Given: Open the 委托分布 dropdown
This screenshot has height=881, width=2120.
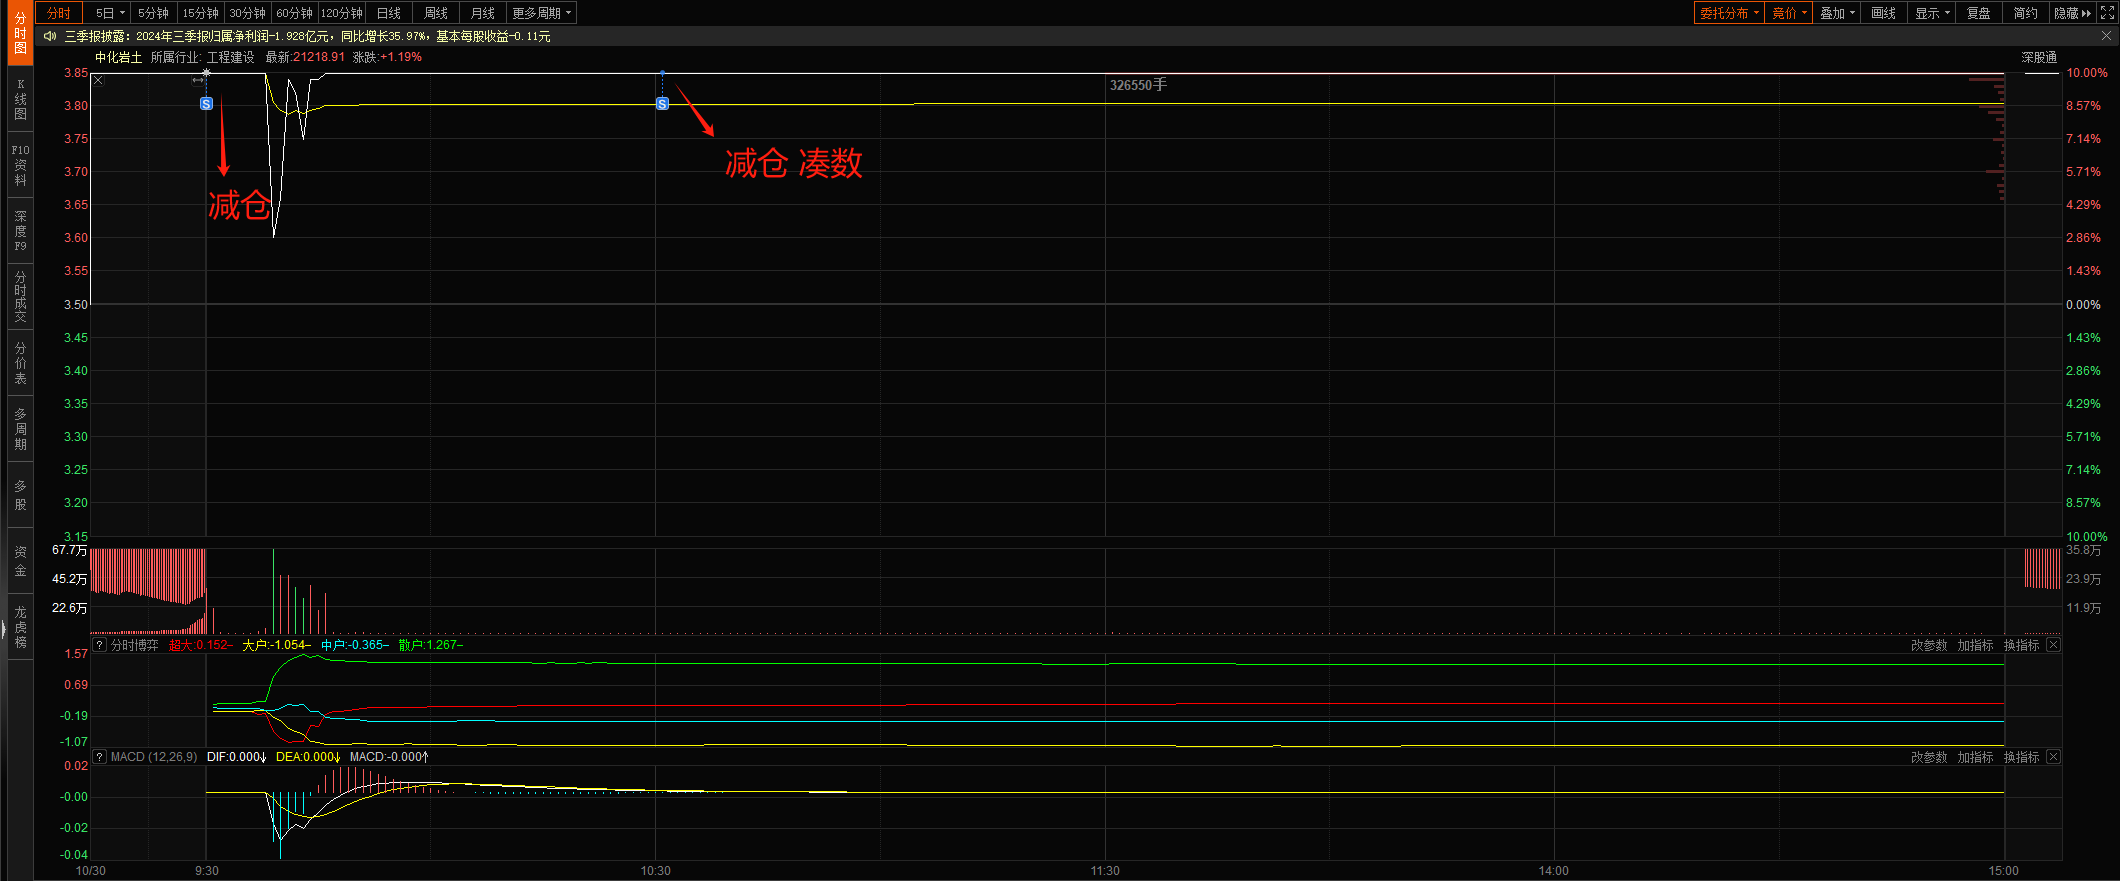Looking at the screenshot, I should pos(1729,13).
